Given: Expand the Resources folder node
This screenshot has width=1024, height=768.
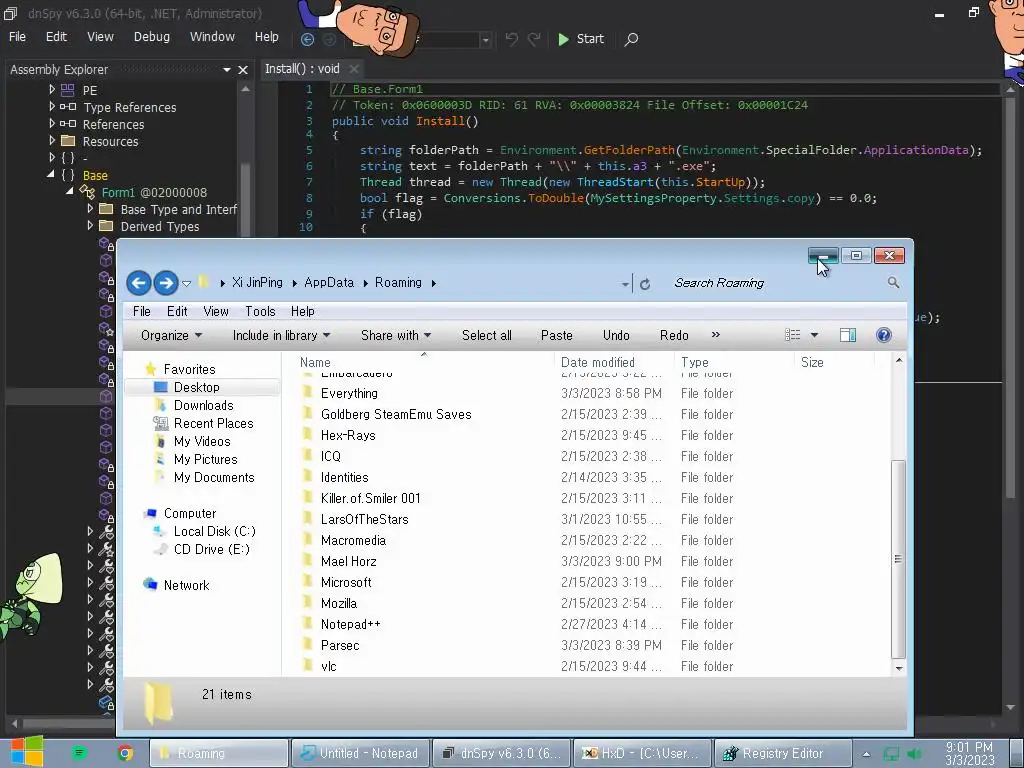Looking at the screenshot, I should (x=52, y=140).
